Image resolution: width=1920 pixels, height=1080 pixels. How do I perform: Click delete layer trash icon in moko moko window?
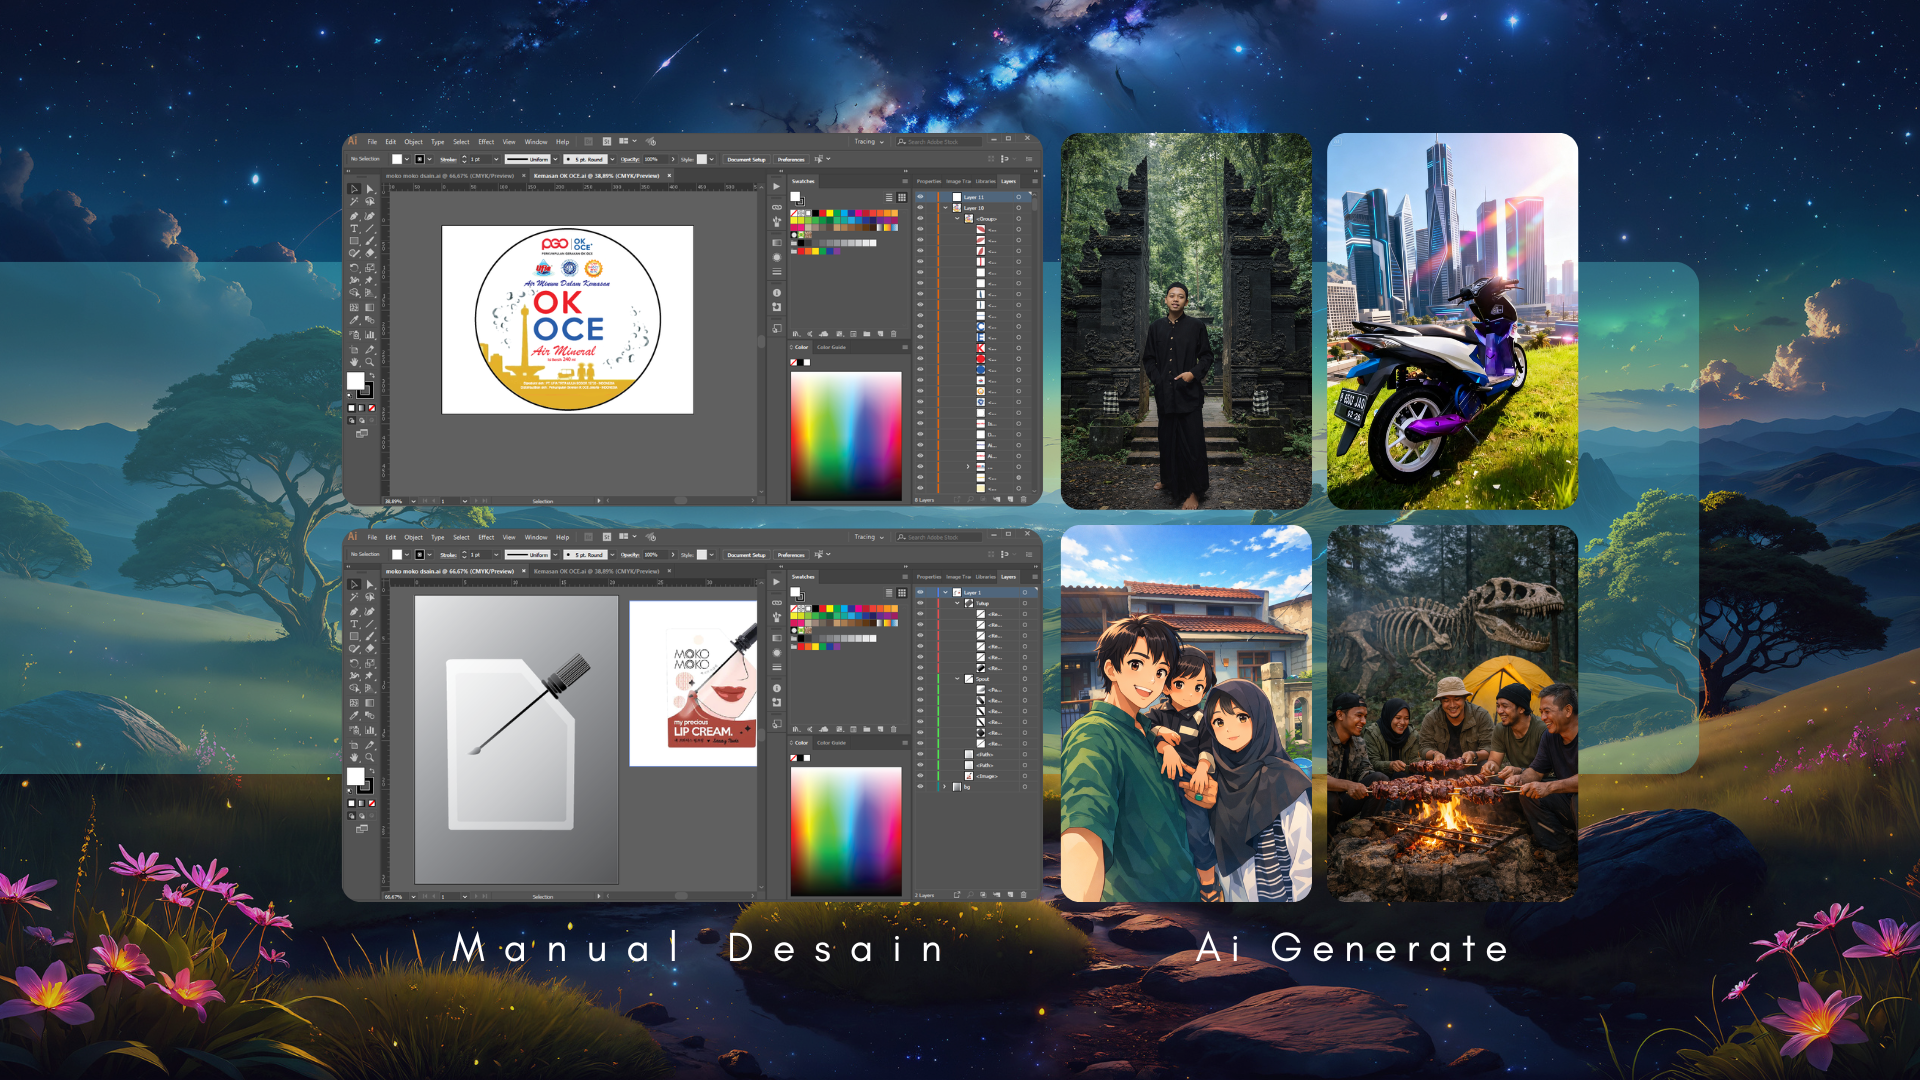point(1023,895)
